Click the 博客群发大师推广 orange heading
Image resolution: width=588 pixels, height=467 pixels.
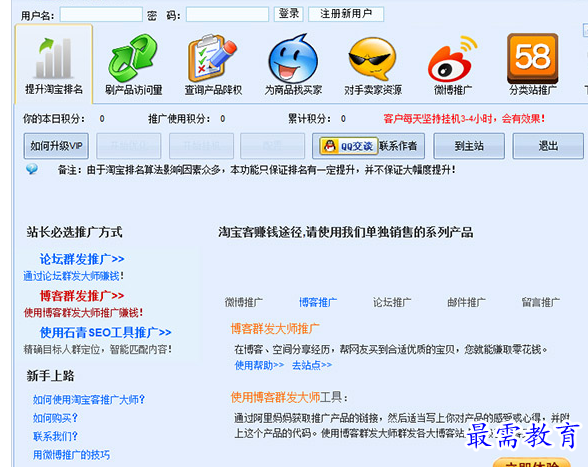275,329
